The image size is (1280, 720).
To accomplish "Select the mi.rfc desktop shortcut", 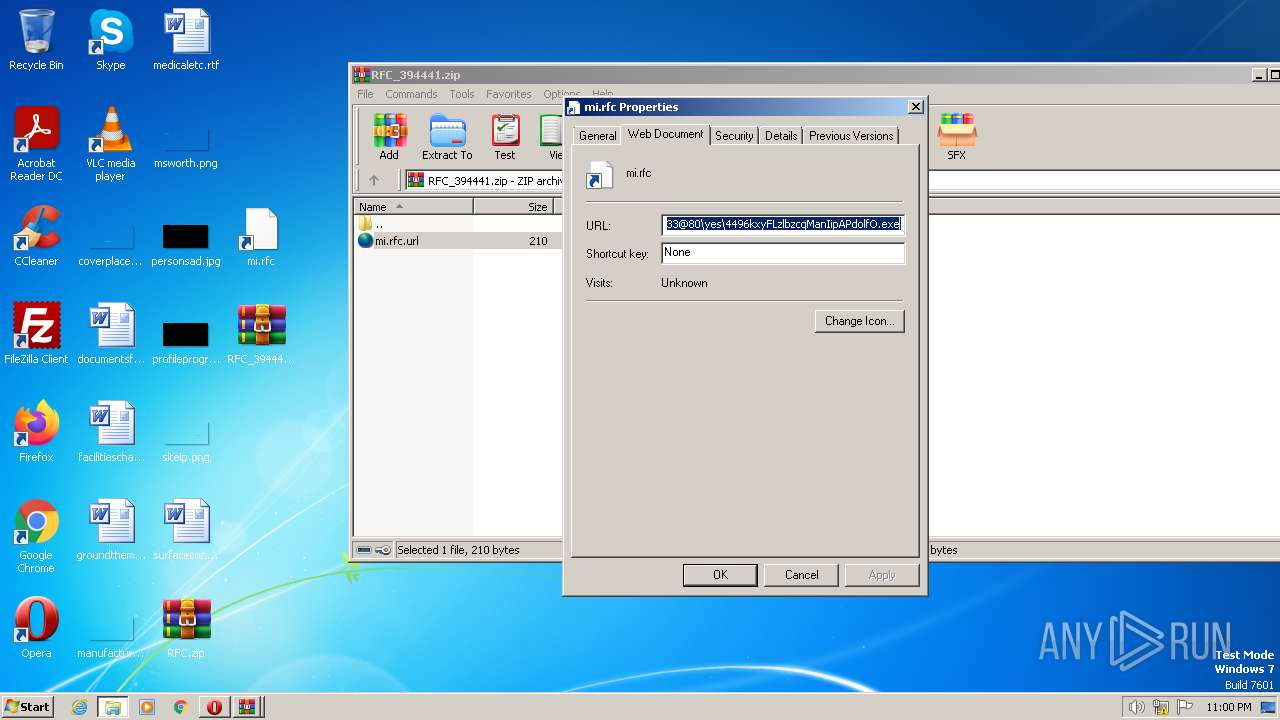I will pyautogui.click(x=261, y=236).
